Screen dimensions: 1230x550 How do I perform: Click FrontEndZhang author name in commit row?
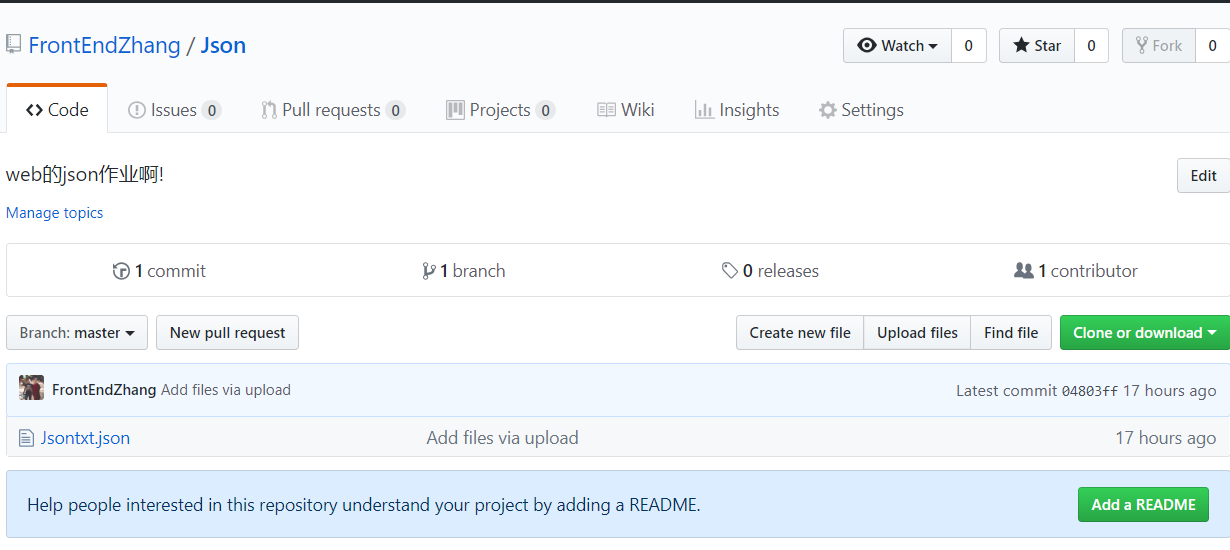(x=104, y=390)
